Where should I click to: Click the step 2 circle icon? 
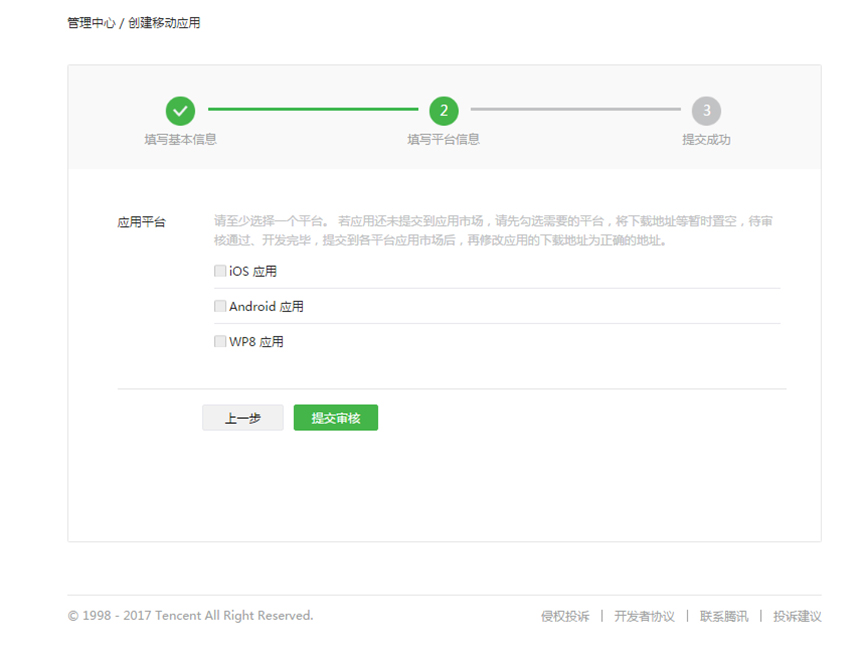[443, 111]
